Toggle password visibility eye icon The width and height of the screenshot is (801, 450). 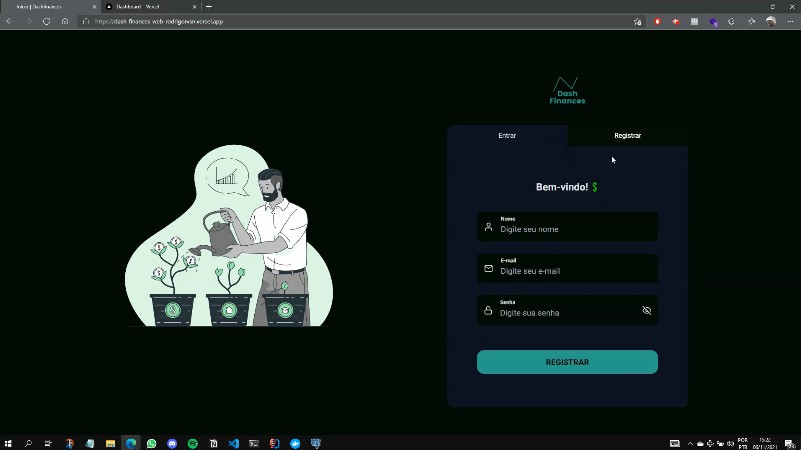point(646,311)
